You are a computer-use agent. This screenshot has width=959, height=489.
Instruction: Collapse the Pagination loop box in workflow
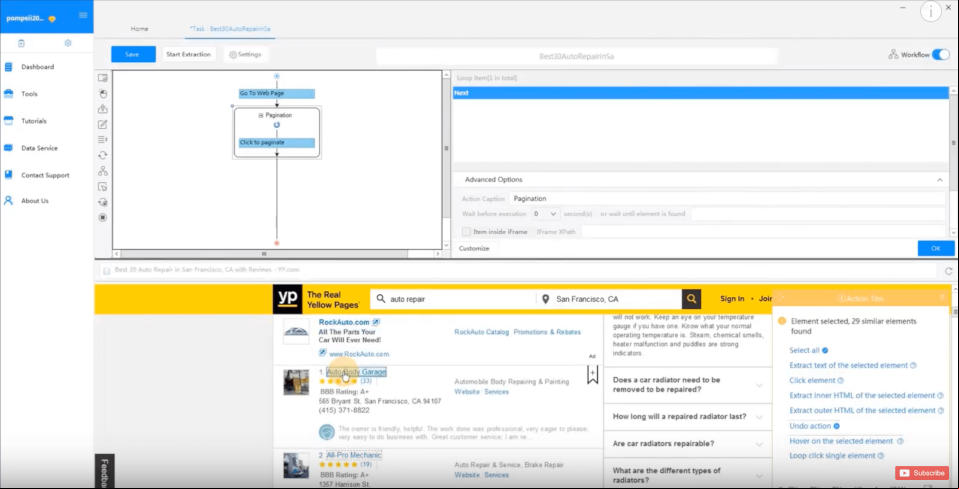click(x=261, y=115)
